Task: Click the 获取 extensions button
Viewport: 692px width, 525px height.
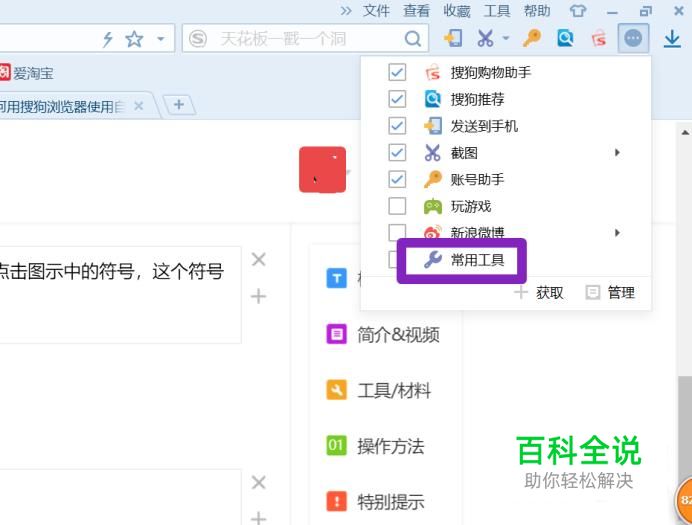Action: coord(539,292)
